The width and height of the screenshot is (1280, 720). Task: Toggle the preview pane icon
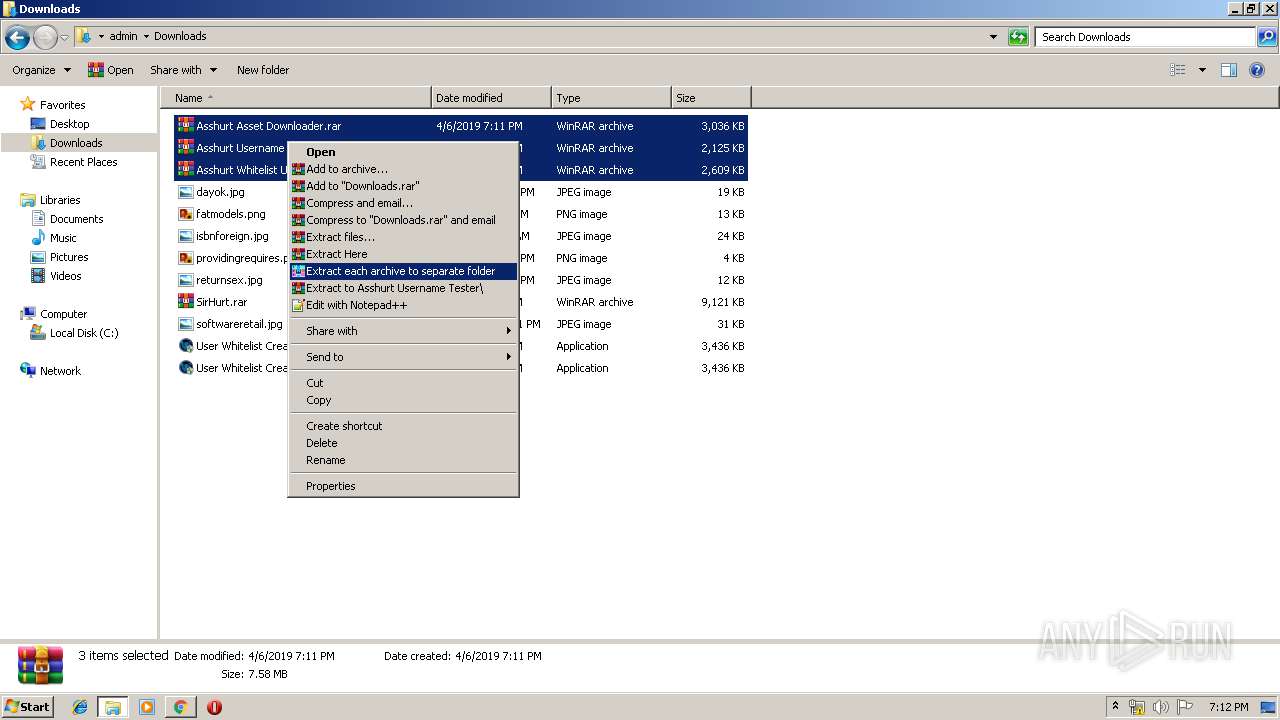(x=1229, y=70)
